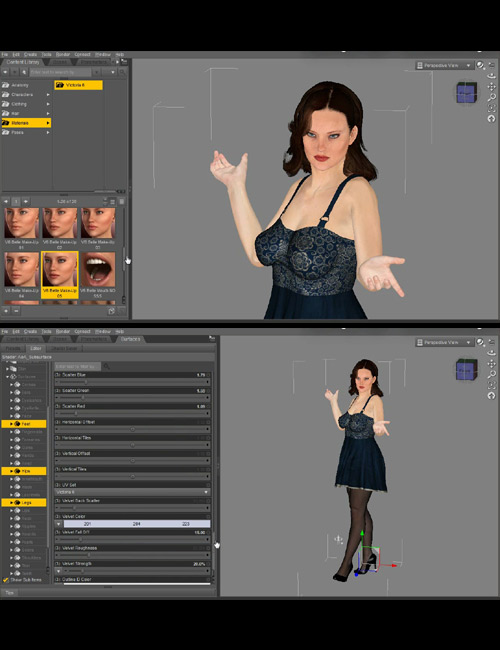The width and height of the screenshot is (500, 650).
Task: Open Connect menu in Surfaces window
Action: tap(82, 332)
